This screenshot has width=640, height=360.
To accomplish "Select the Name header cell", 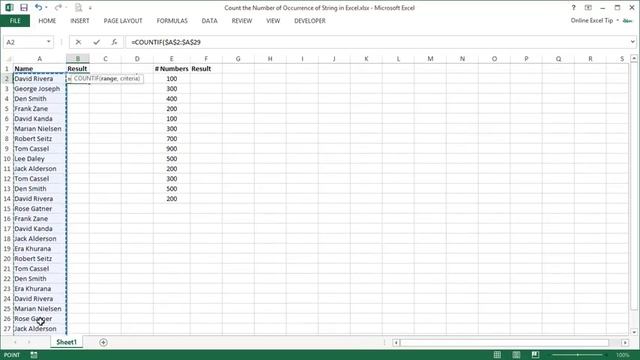I will (40, 69).
